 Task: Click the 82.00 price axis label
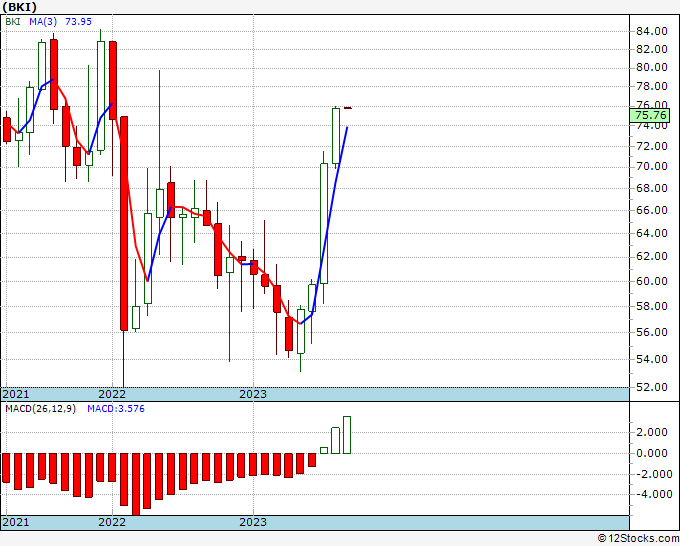pyautogui.click(x=651, y=49)
